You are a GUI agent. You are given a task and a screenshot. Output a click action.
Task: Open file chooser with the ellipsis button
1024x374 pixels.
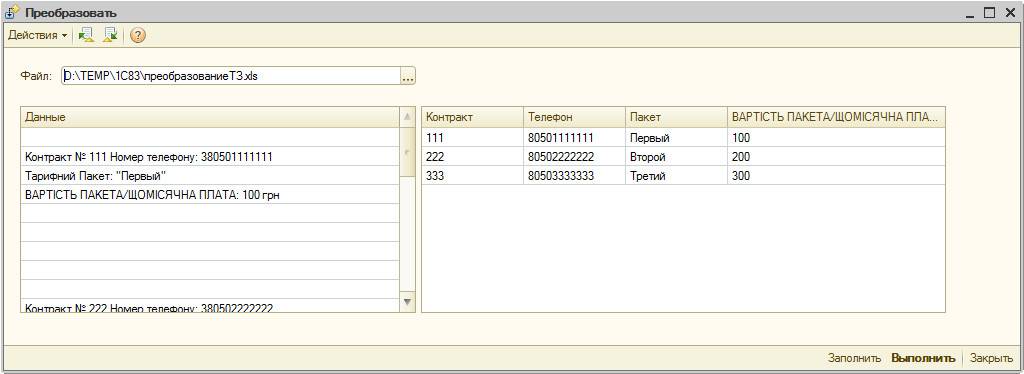tap(408, 76)
